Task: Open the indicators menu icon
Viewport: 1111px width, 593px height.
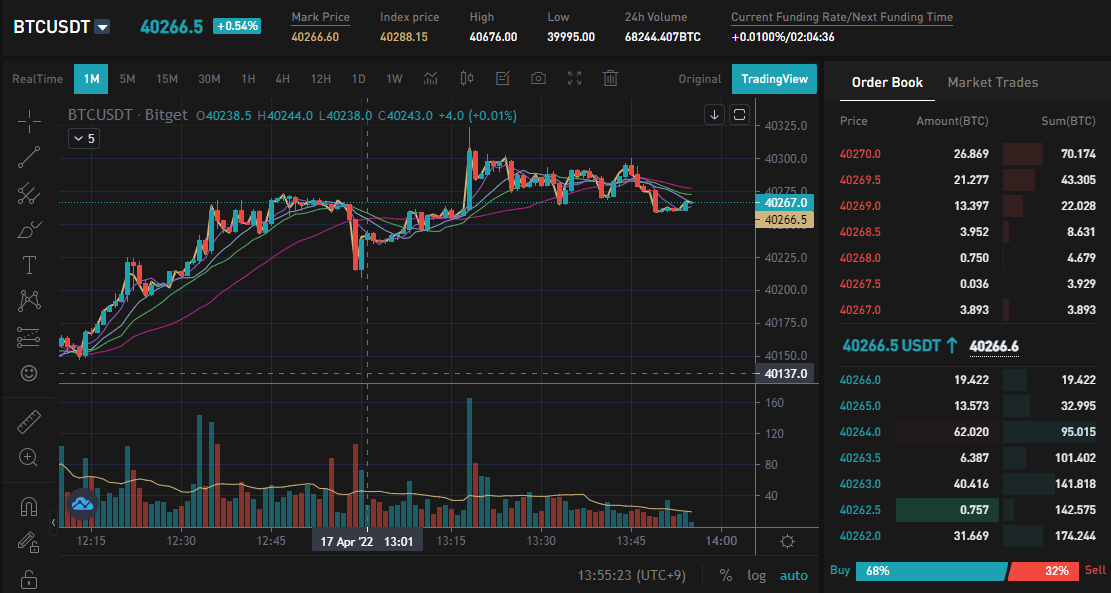Action: pyautogui.click(x=430, y=79)
